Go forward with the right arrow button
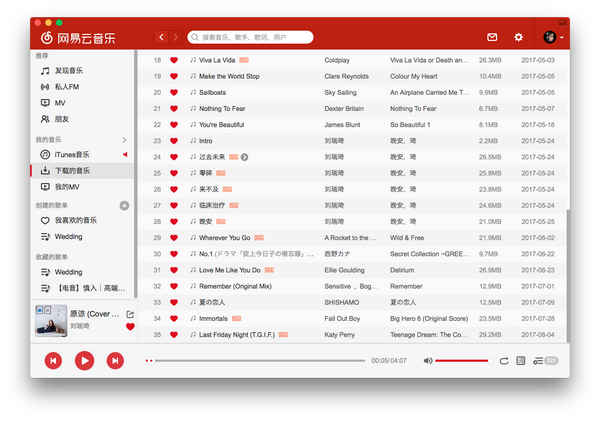This screenshot has width=600, height=421. 176,37
